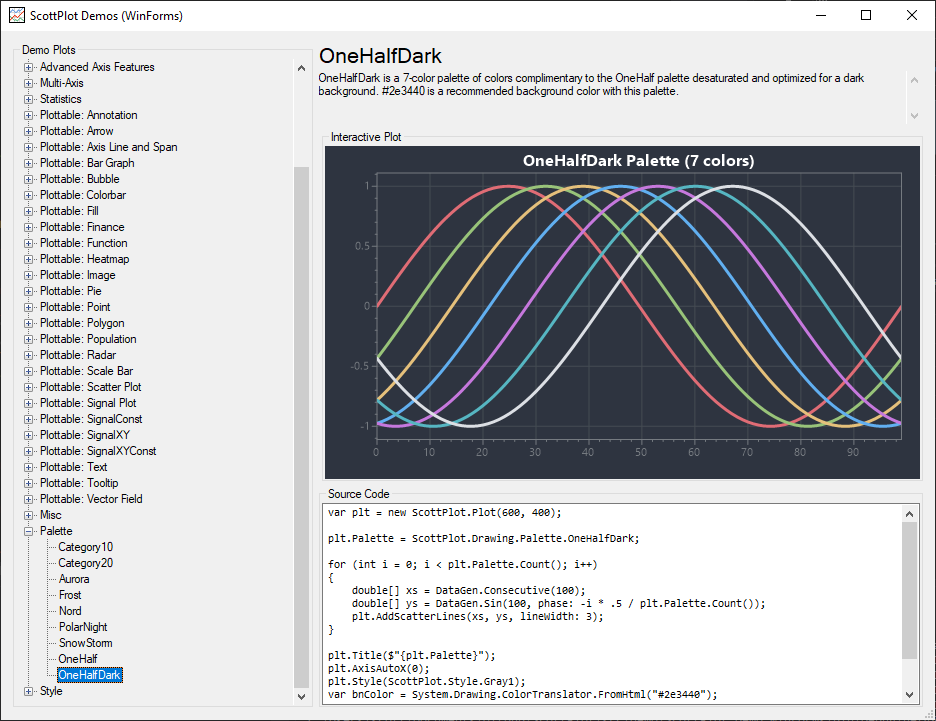Viewport: 936px width, 721px height.
Task: Open Plottable: SignalXYConst demos
Action: click(98, 451)
